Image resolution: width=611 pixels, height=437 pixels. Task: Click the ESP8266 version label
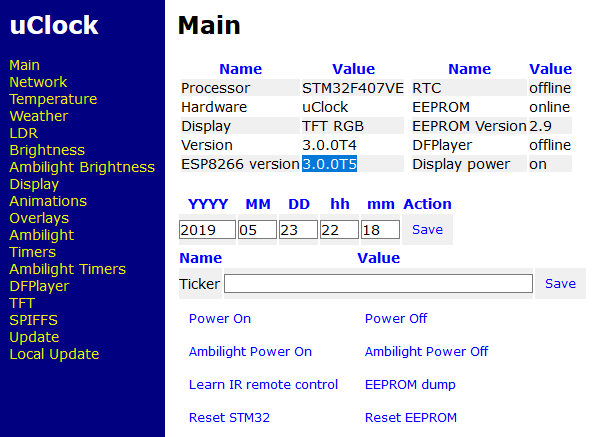[x=240, y=164]
